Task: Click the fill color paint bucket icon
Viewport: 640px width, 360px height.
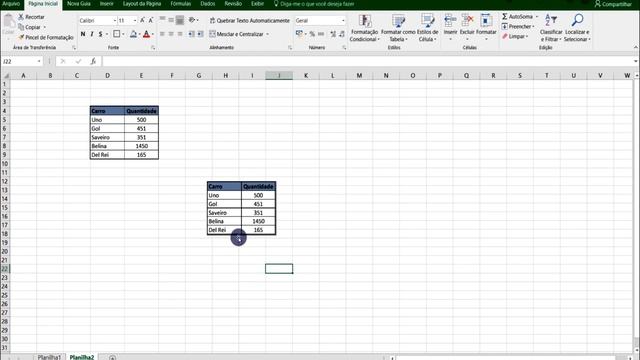Action: 133,34
